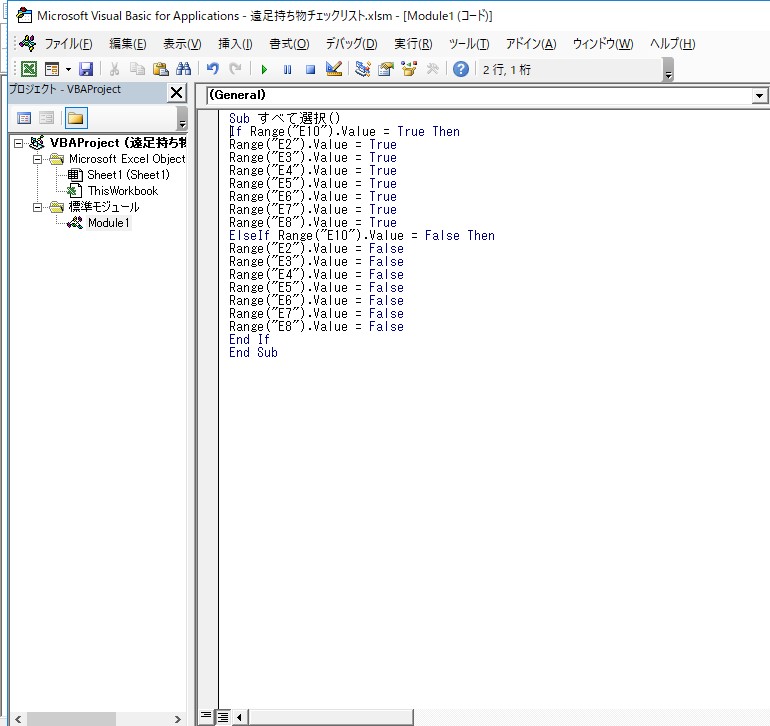770x726 pixels.
Task: Open the 実行(R) menu
Action: click(413, 44)
